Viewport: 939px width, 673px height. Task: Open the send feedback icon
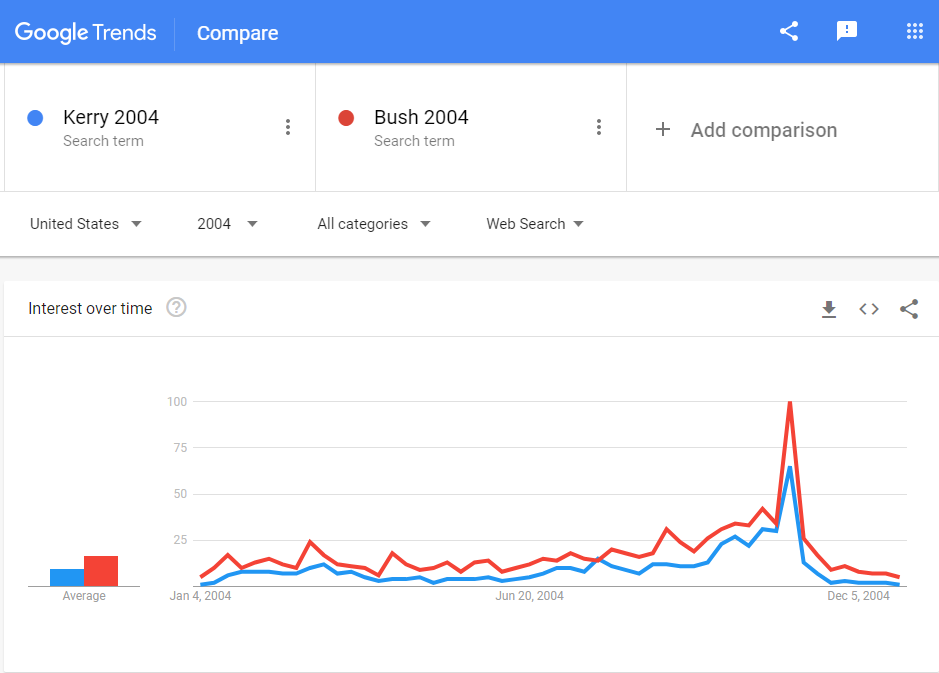tap(846, 31)
